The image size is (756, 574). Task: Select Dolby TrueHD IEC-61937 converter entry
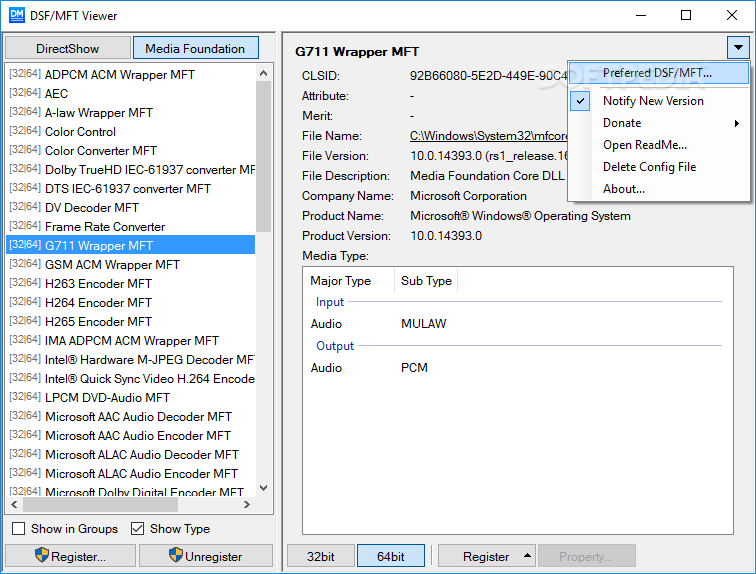[x=131, y=170]
